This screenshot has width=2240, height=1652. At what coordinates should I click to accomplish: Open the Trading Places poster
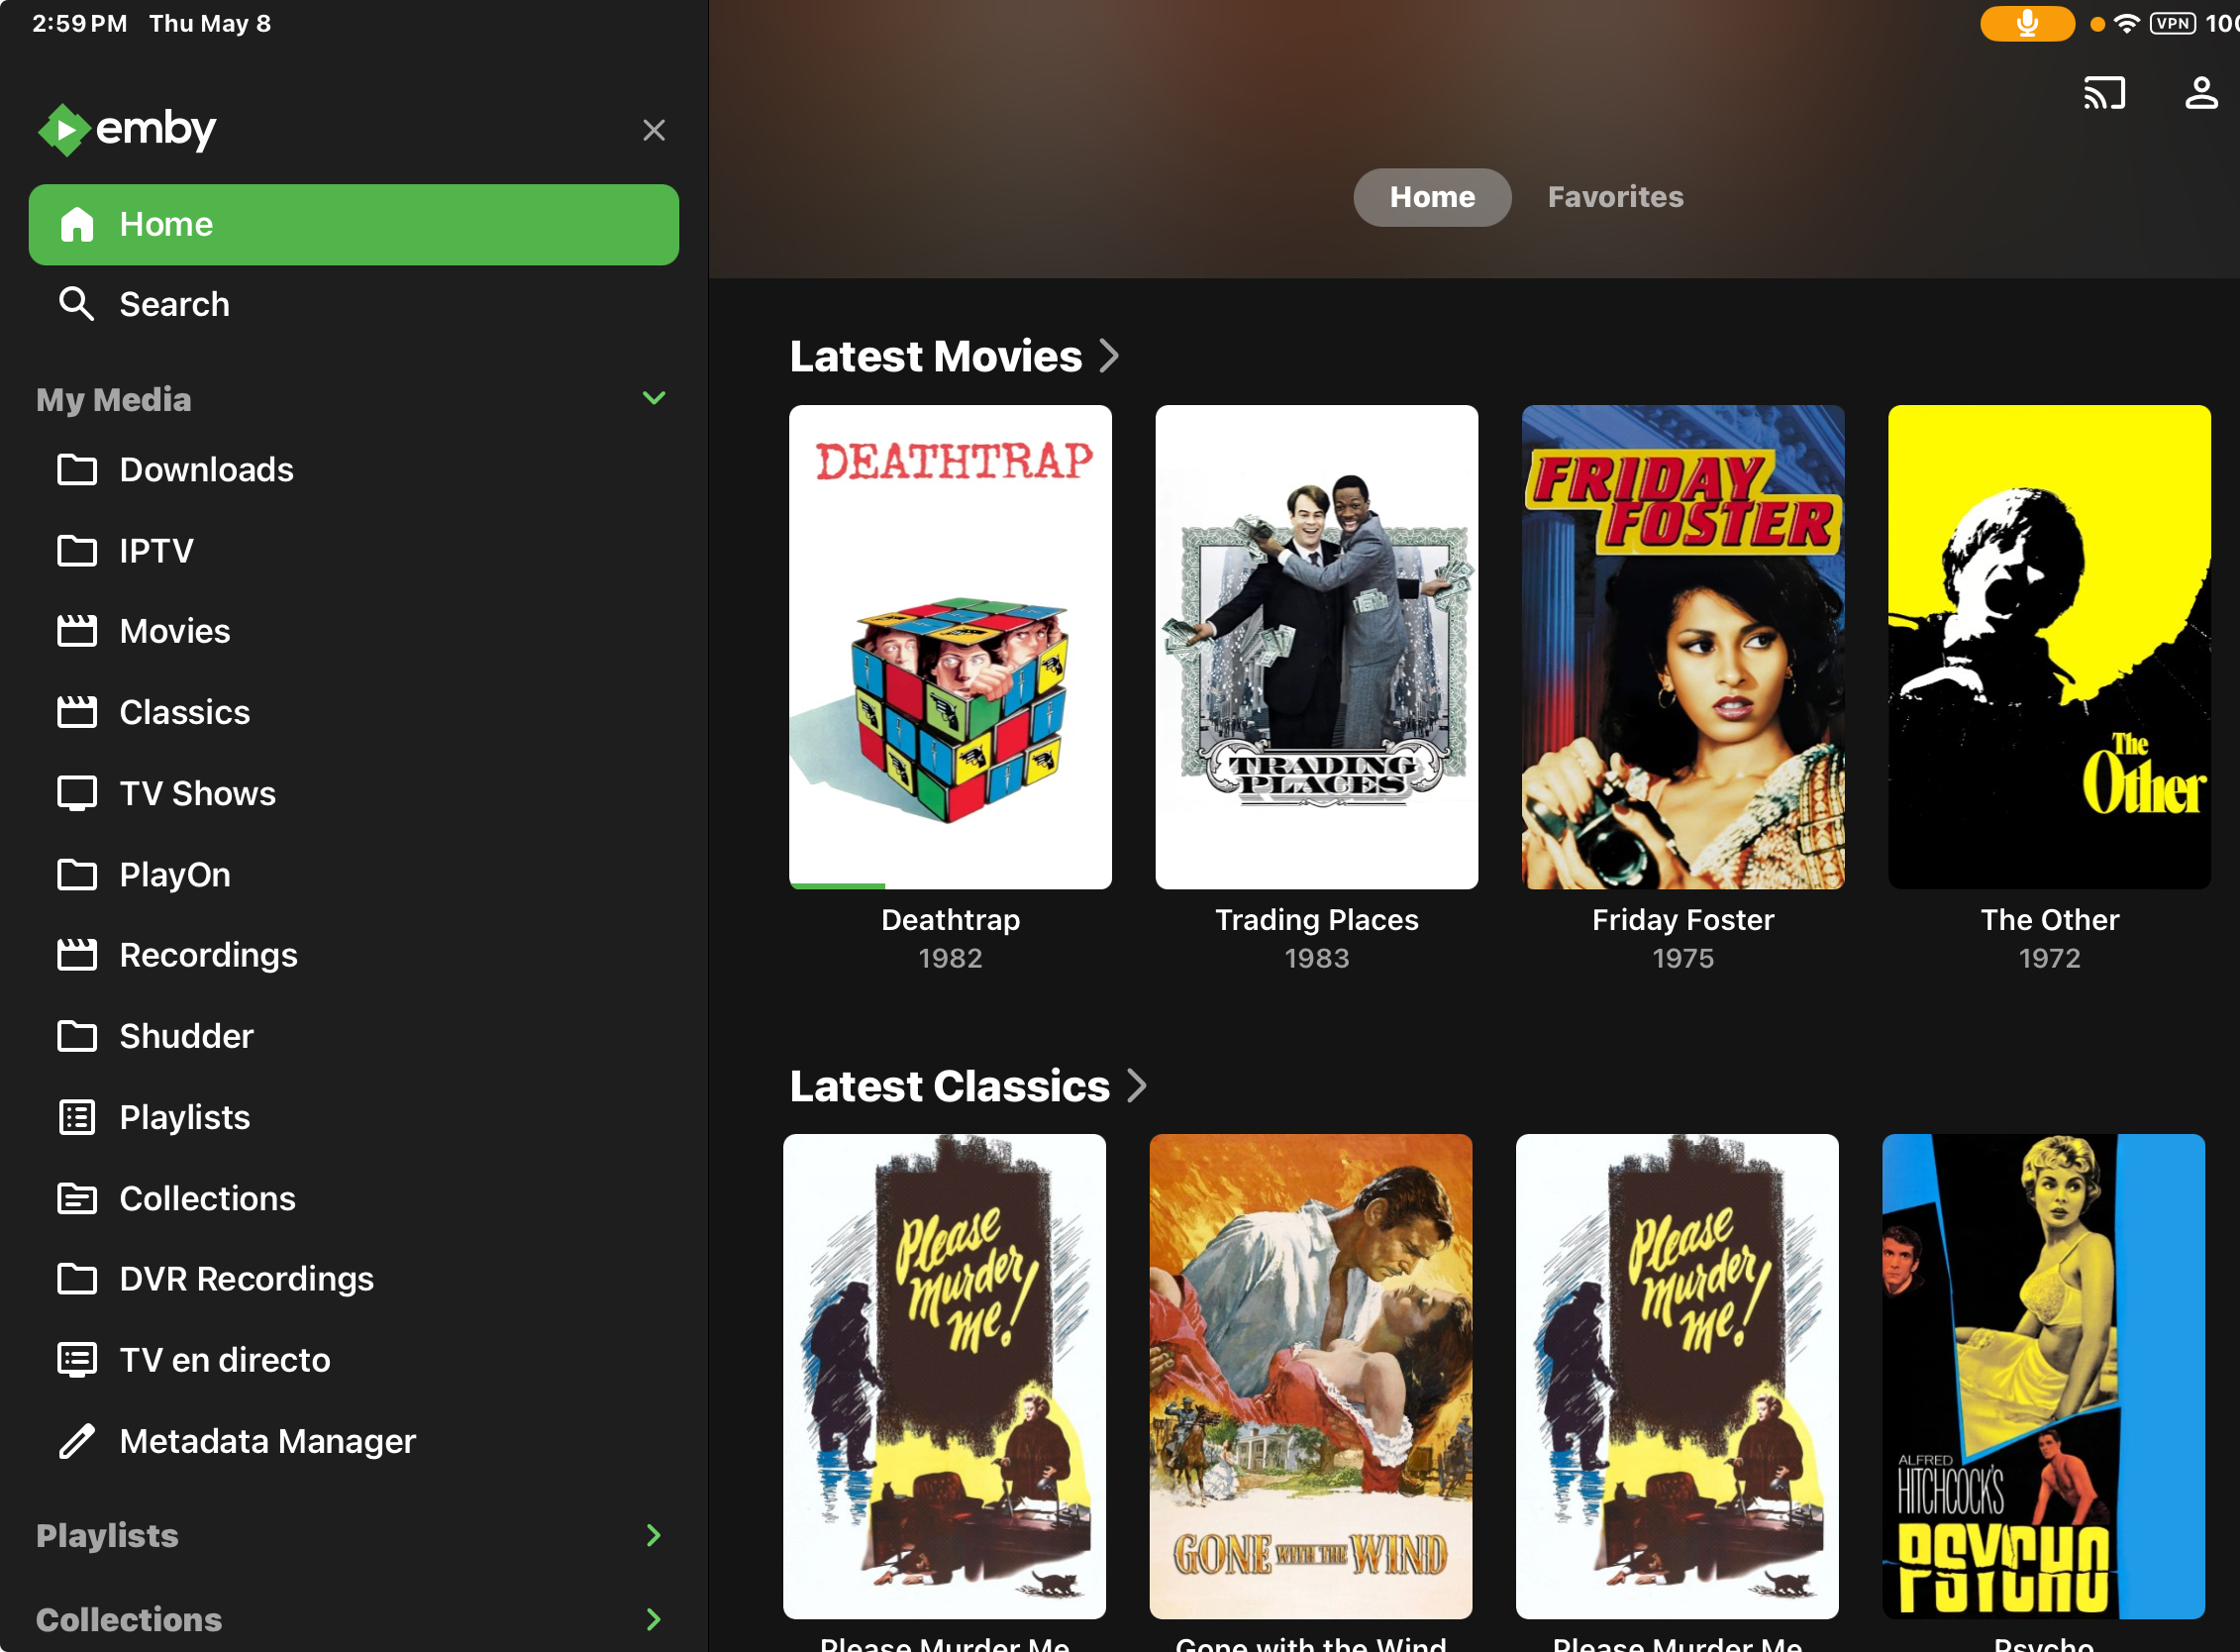(x=1316, y=646)
